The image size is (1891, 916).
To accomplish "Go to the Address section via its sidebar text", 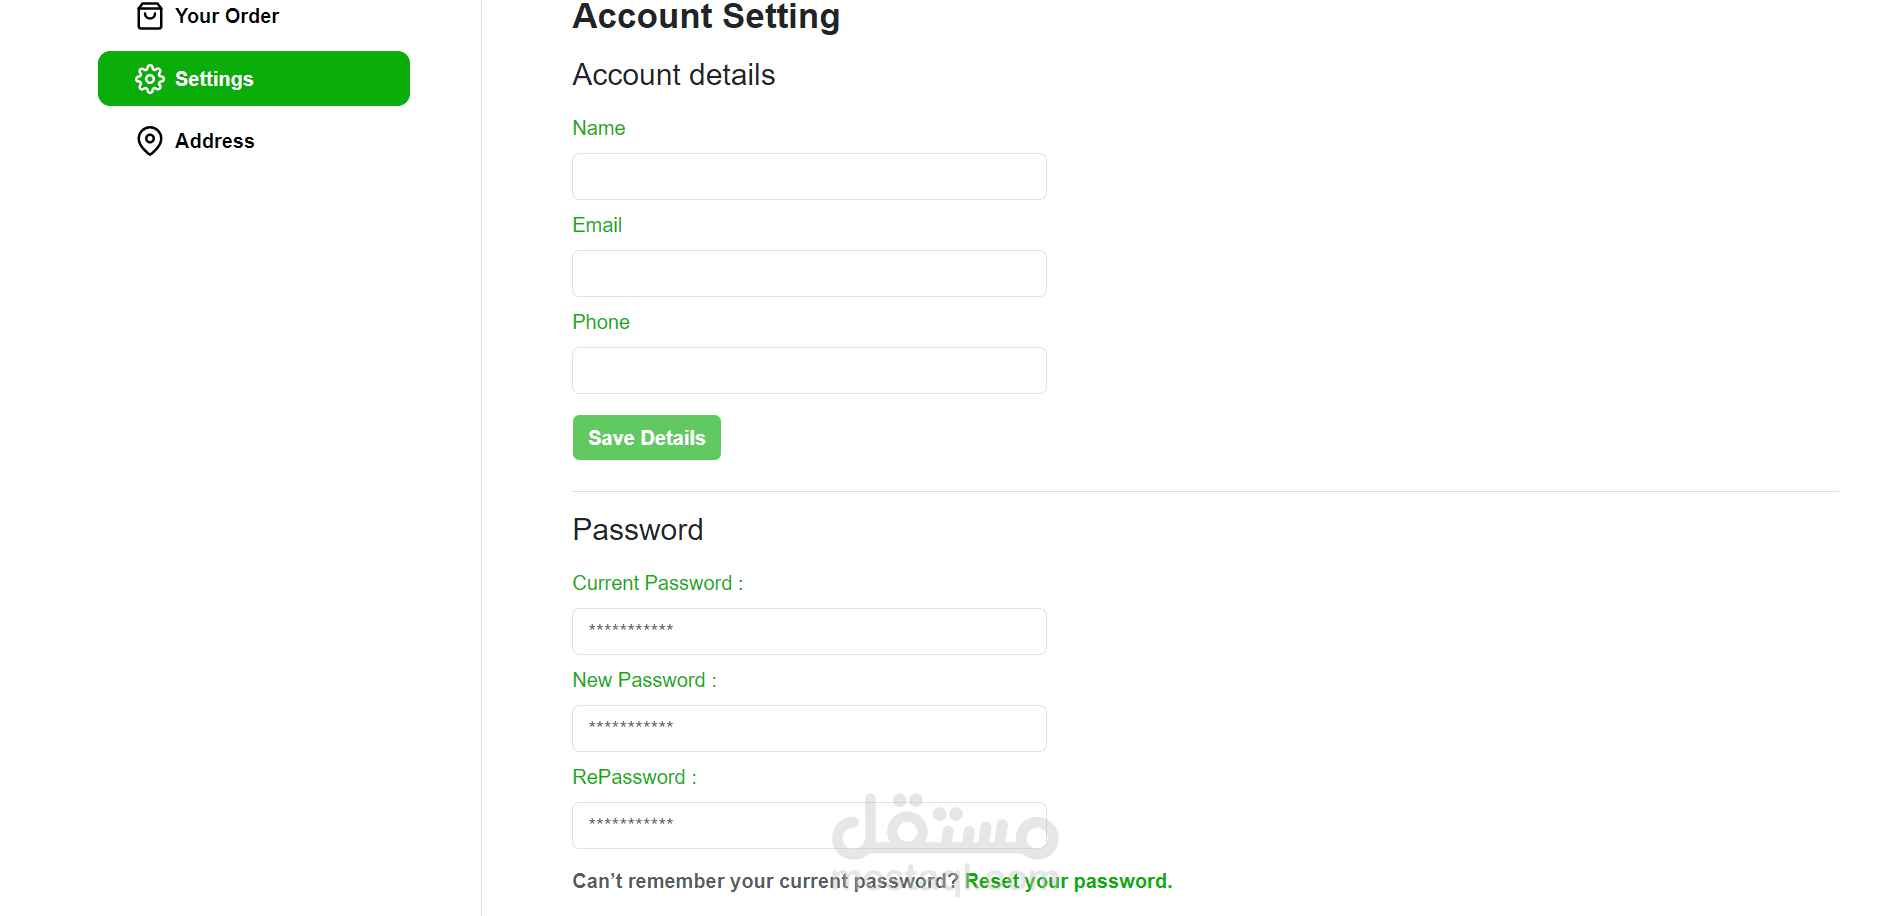I will point(215,141).
